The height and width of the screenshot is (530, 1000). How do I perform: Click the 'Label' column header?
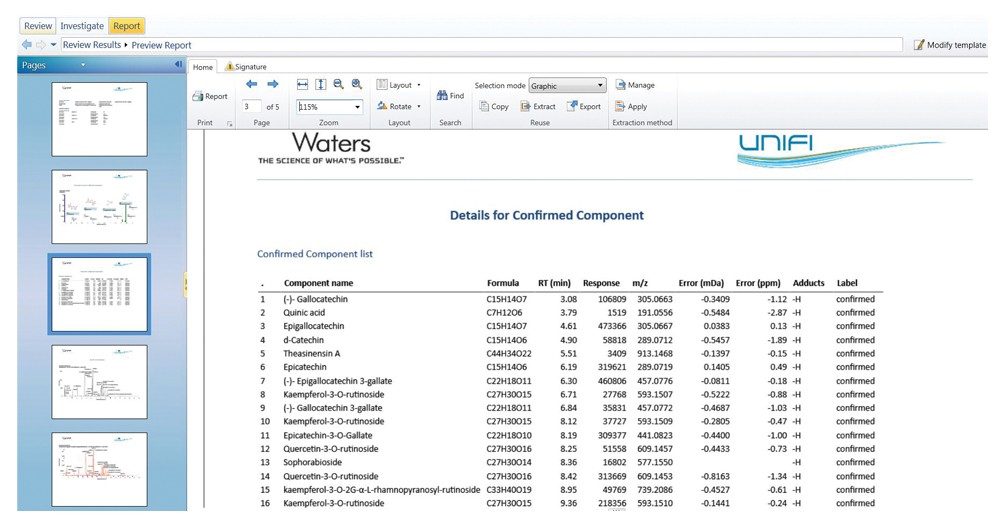pyautogui.click(x=847, y=283)
